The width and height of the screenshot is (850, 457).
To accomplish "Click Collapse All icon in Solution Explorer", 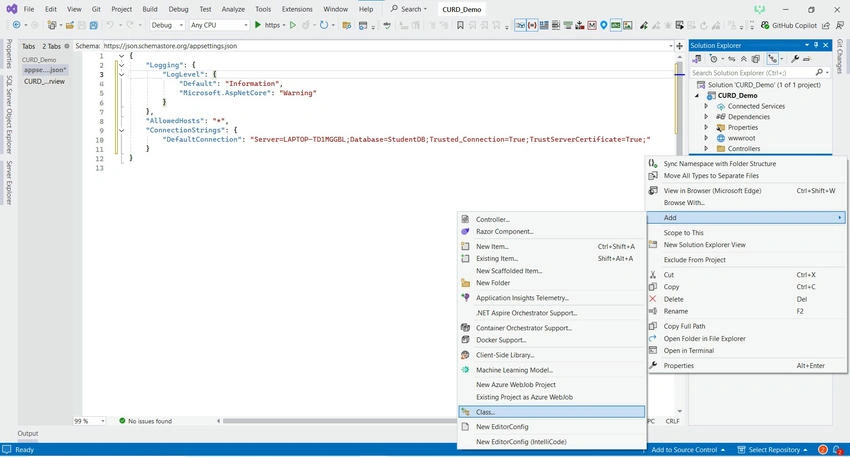I will tap(744, 59).
